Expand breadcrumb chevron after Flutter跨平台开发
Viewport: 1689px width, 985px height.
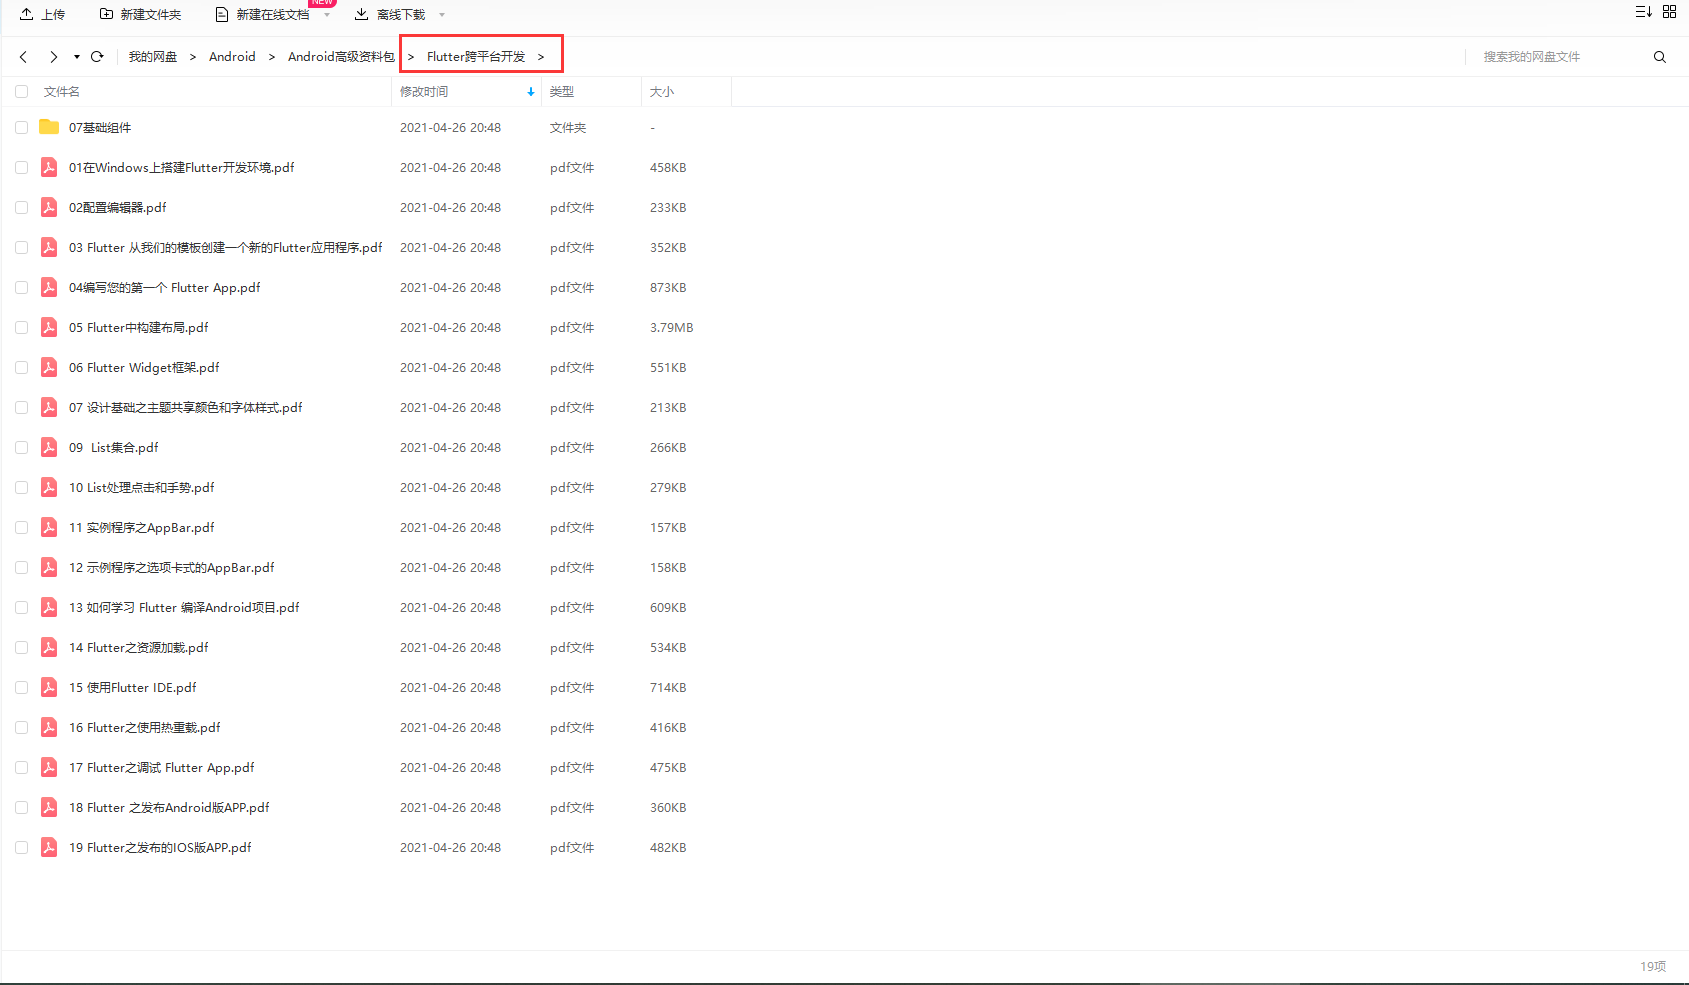(541, 57)
